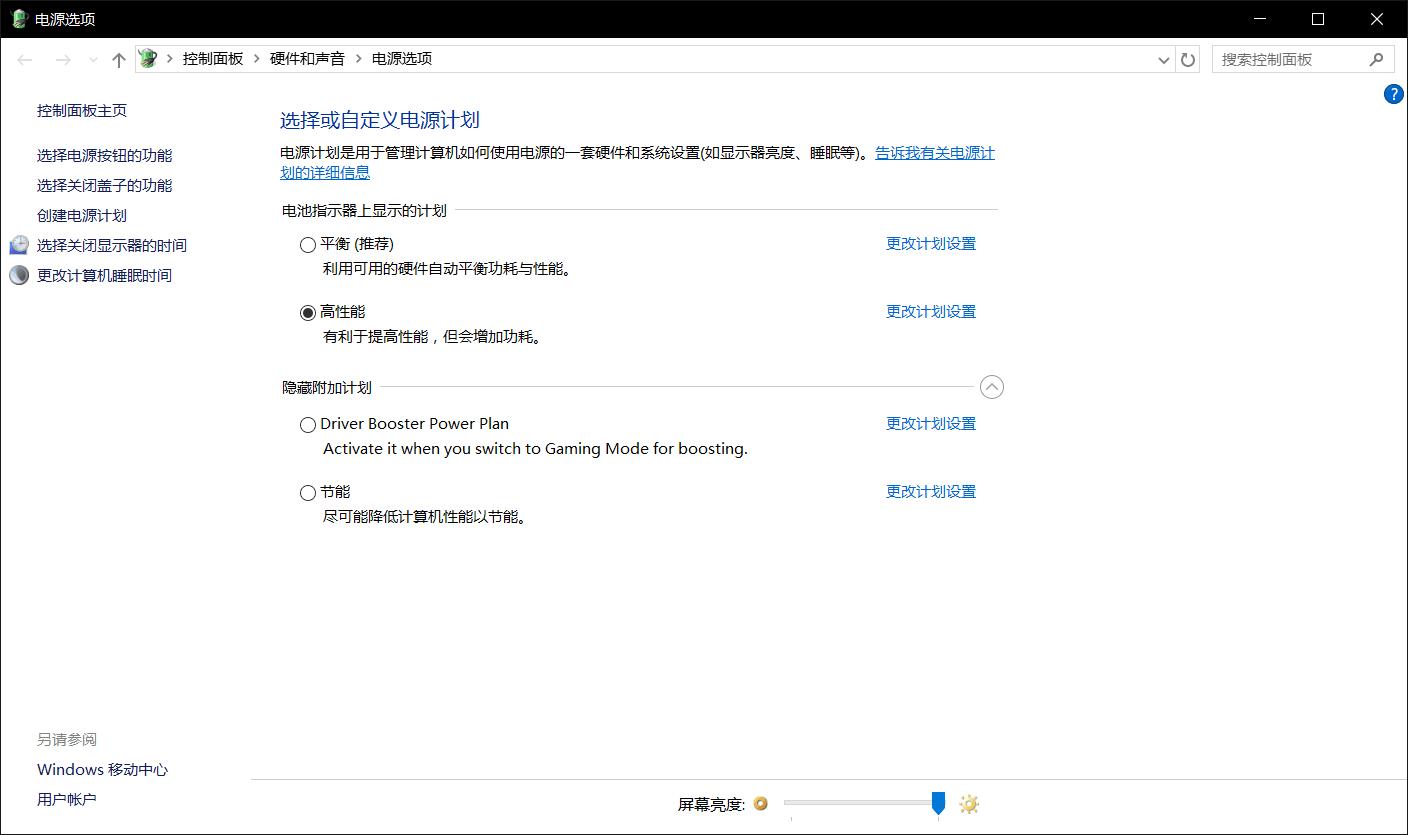
Task: Adjust the 屏幕亮度 slider handle
Action: pyautogui.click(x=938, y=803)
